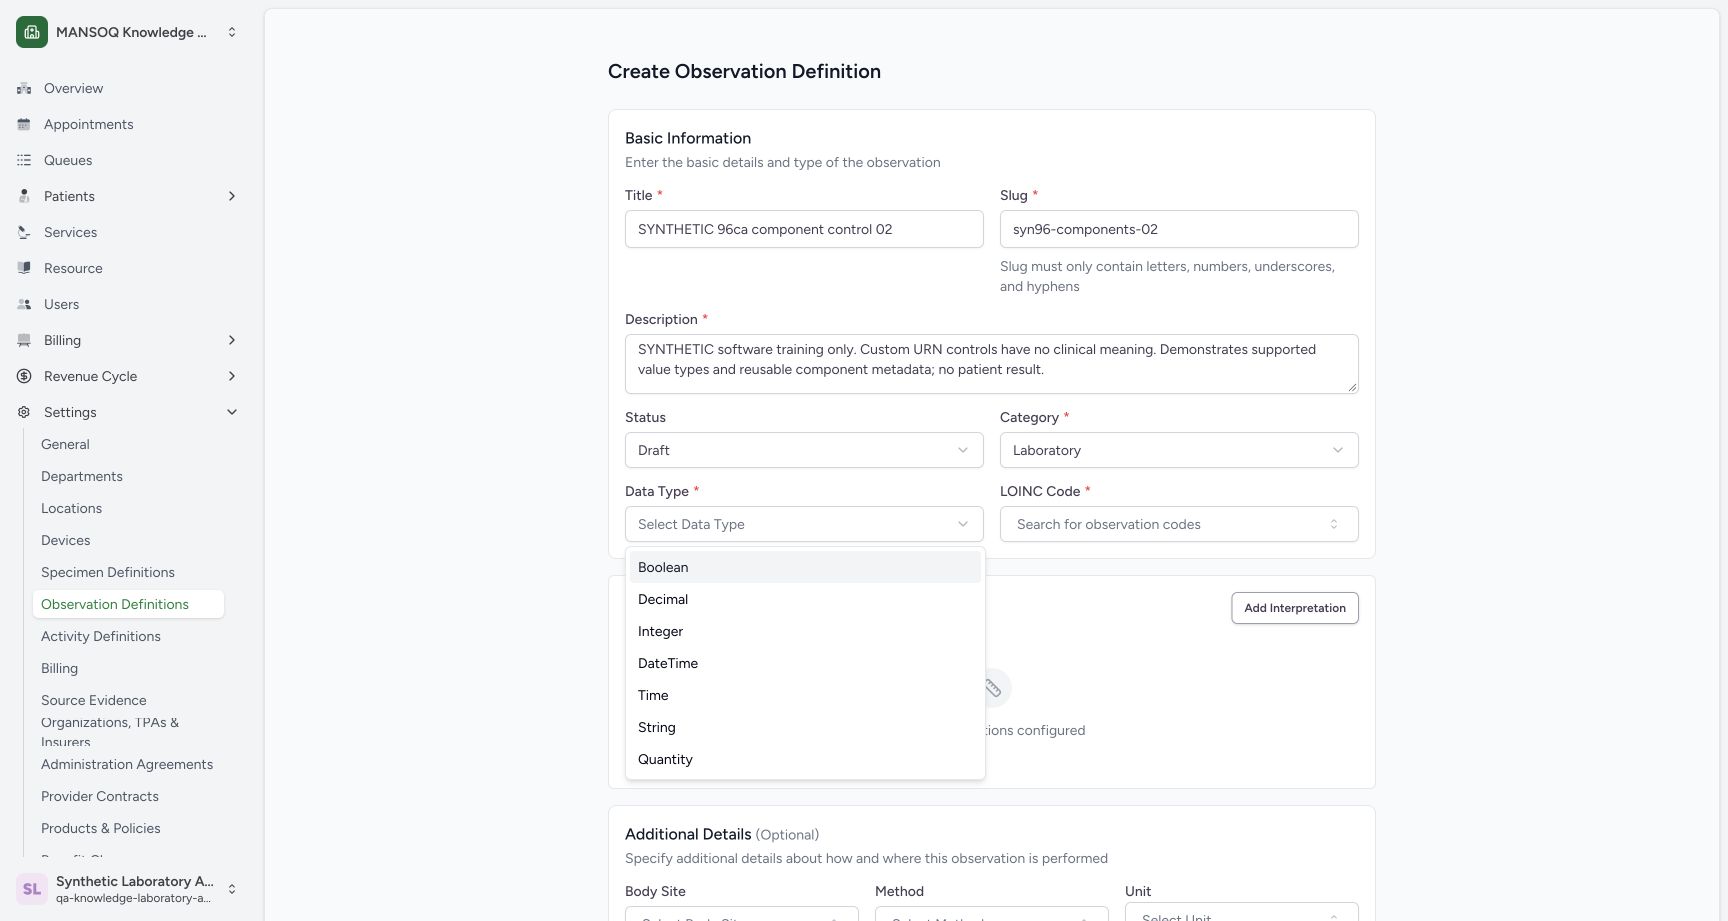Click the Revenue Cycle dollar icon
Viewport: 1728px width, 921px height.
(24, 376)
